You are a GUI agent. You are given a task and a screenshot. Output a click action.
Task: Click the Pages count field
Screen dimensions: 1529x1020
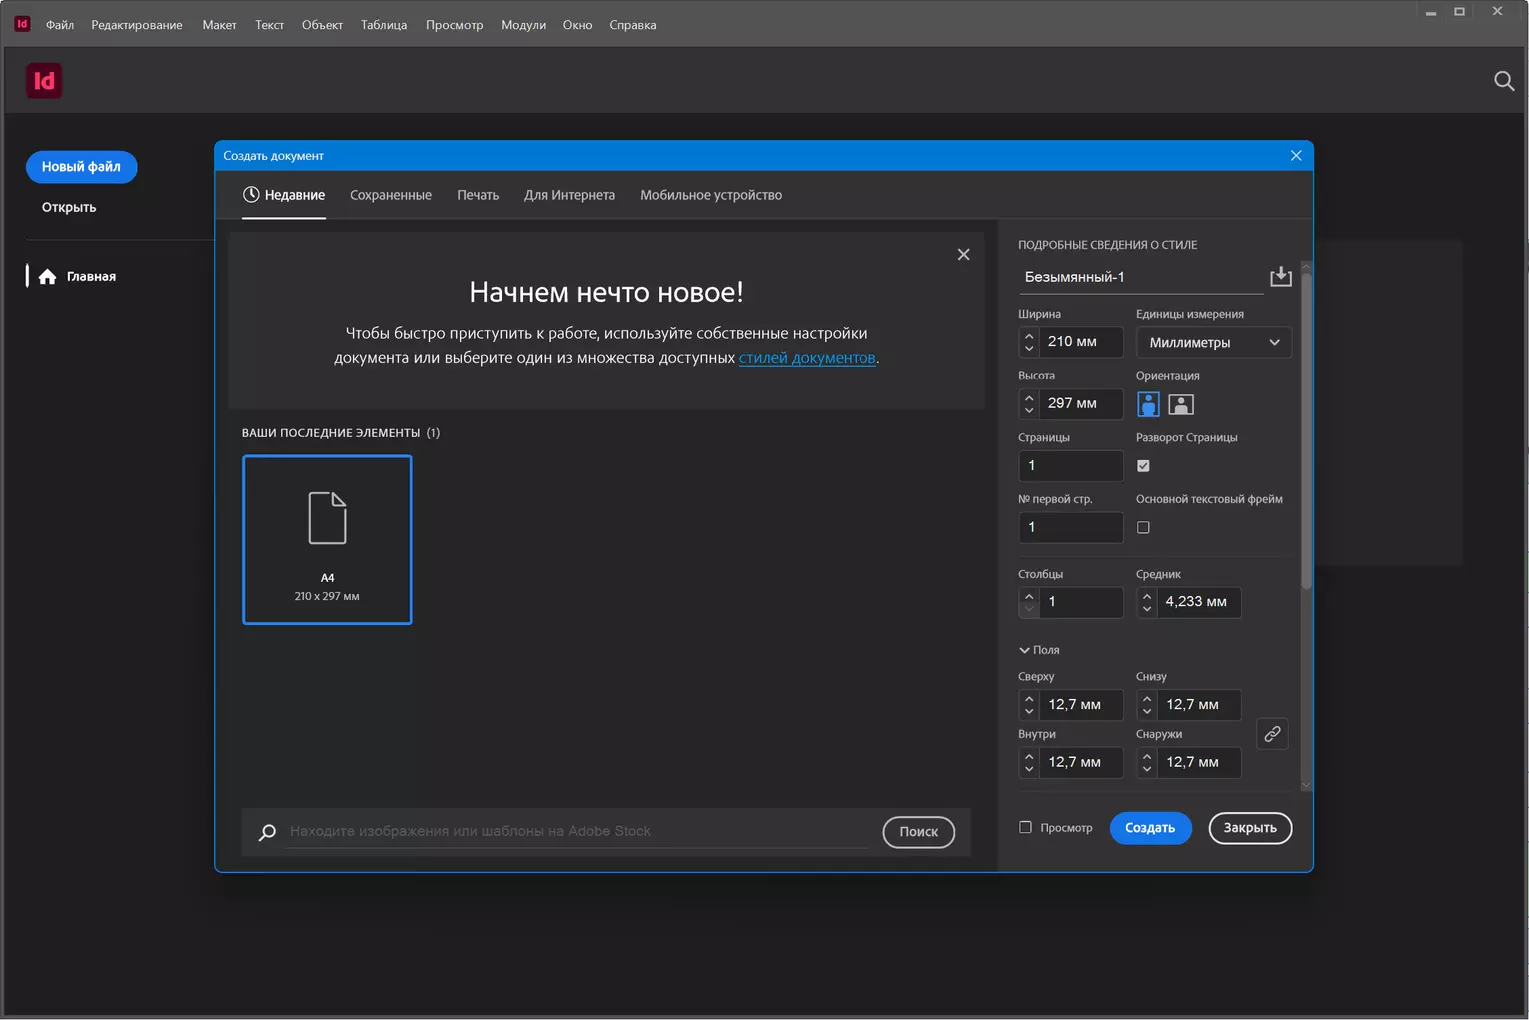click(x=1070, y=466)
